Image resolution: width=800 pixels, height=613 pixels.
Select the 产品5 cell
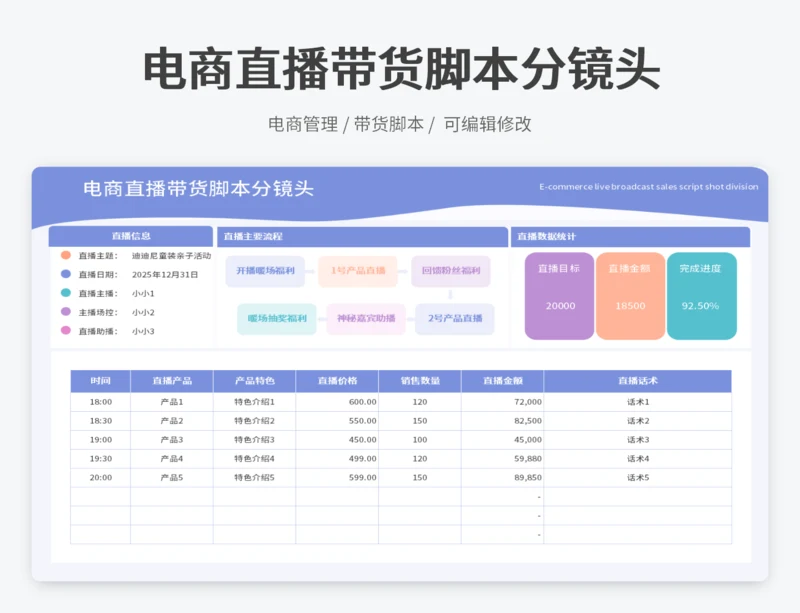[172, 478]
